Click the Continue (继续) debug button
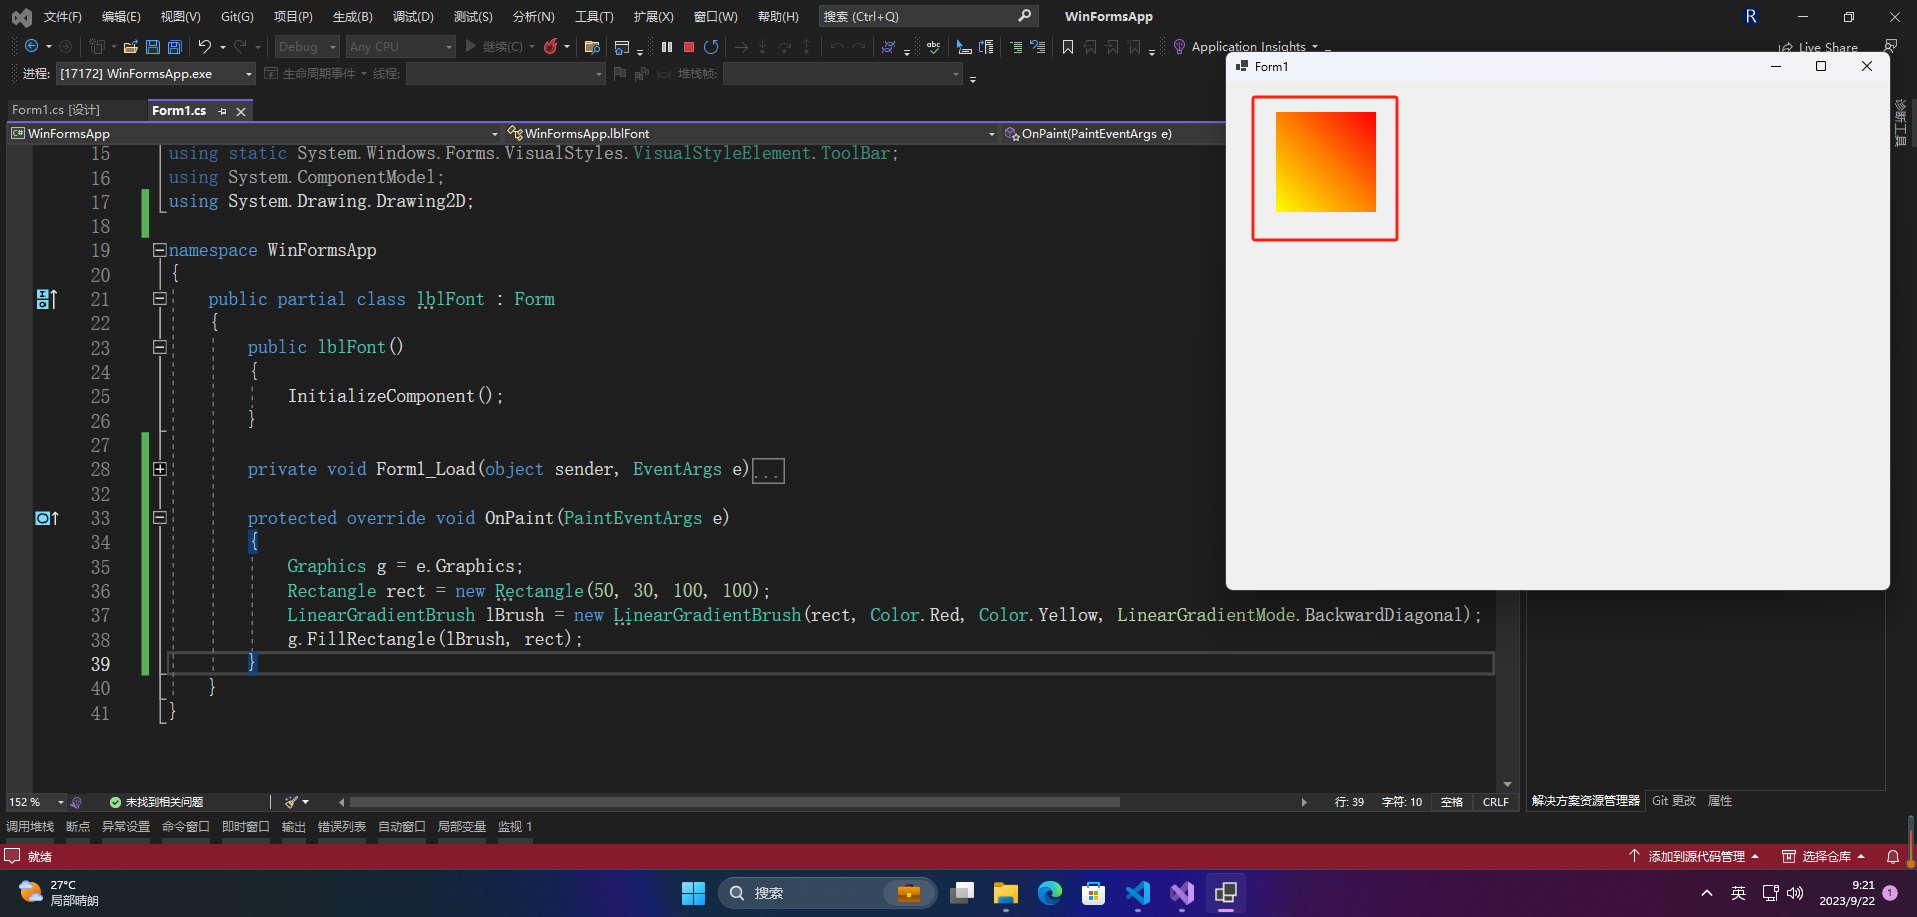The image size is (1917, 917). pos(494,46)
